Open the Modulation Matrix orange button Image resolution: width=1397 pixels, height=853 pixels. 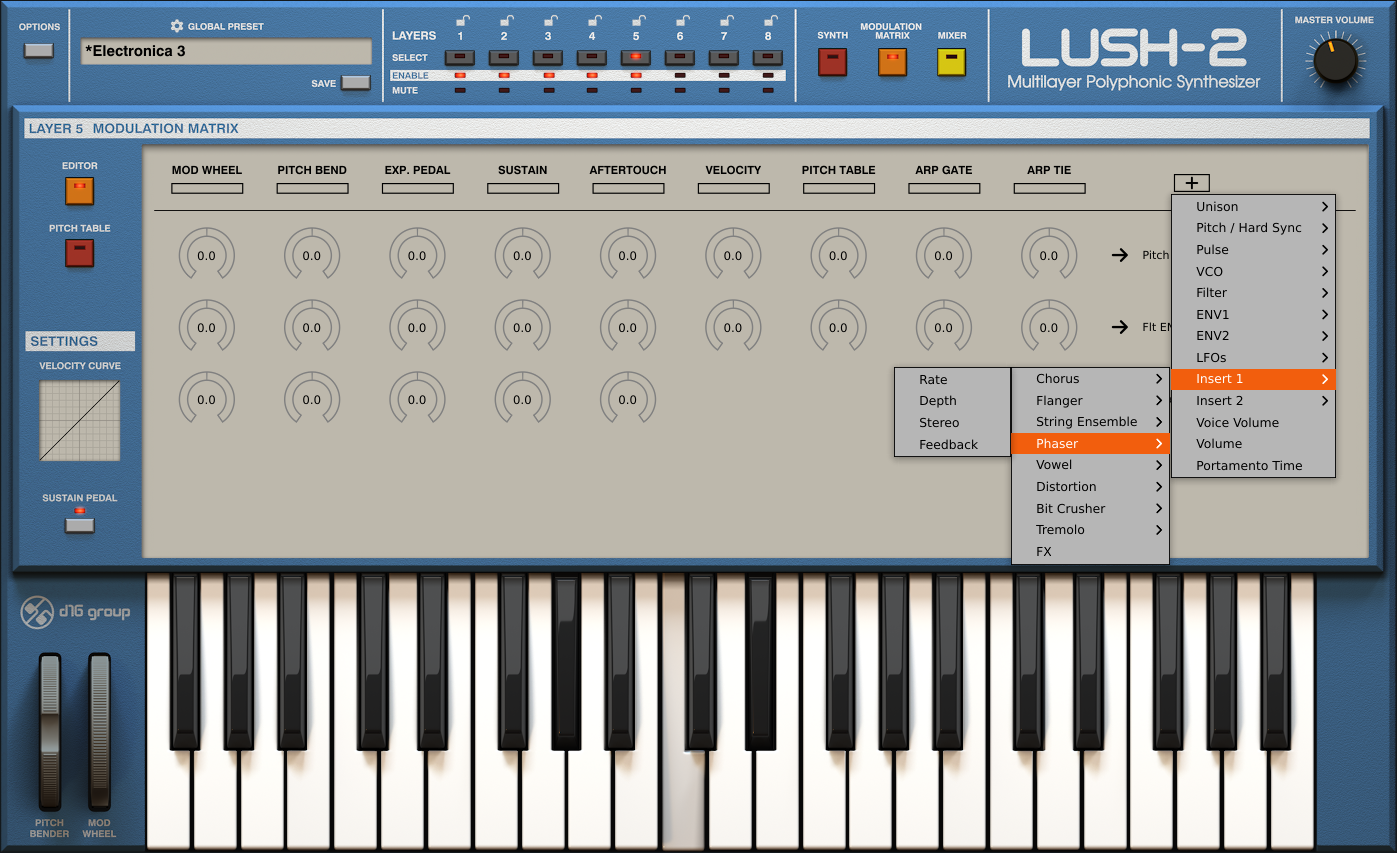coord(892,63)
